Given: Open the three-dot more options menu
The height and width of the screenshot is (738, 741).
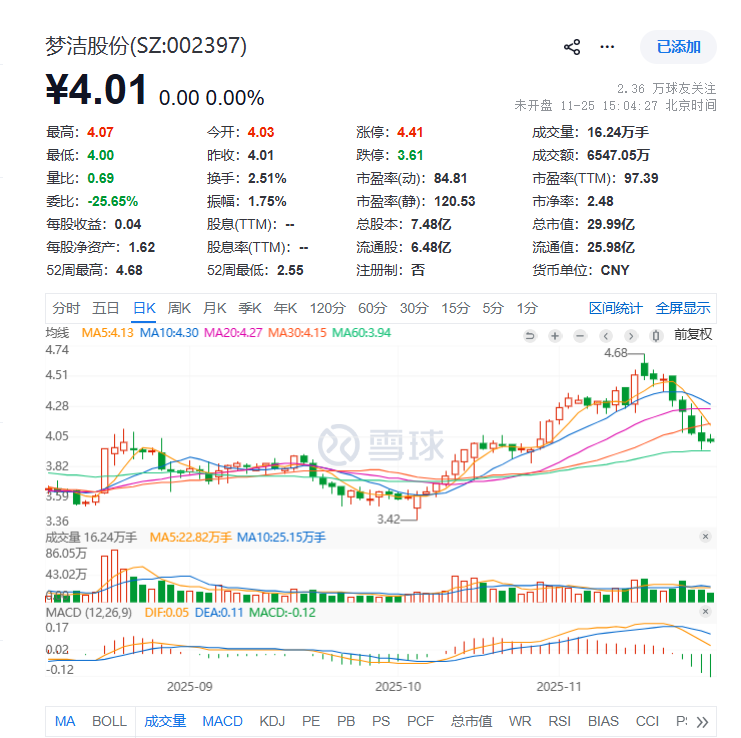Looking at the screenshot, I should click(607, 47).
